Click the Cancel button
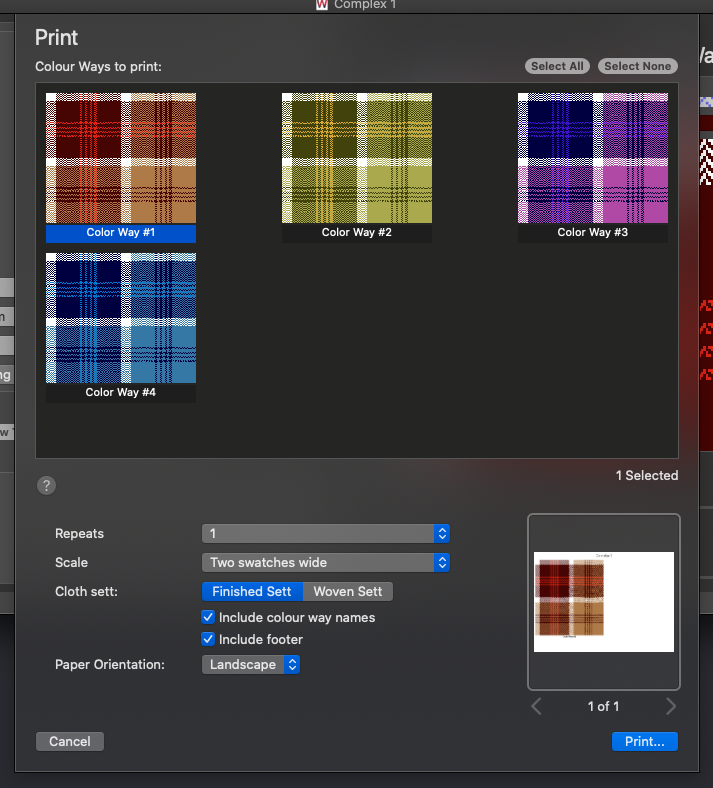Image resolution: width=713 pixels, height=788 pixels. [x=70, y=742]
